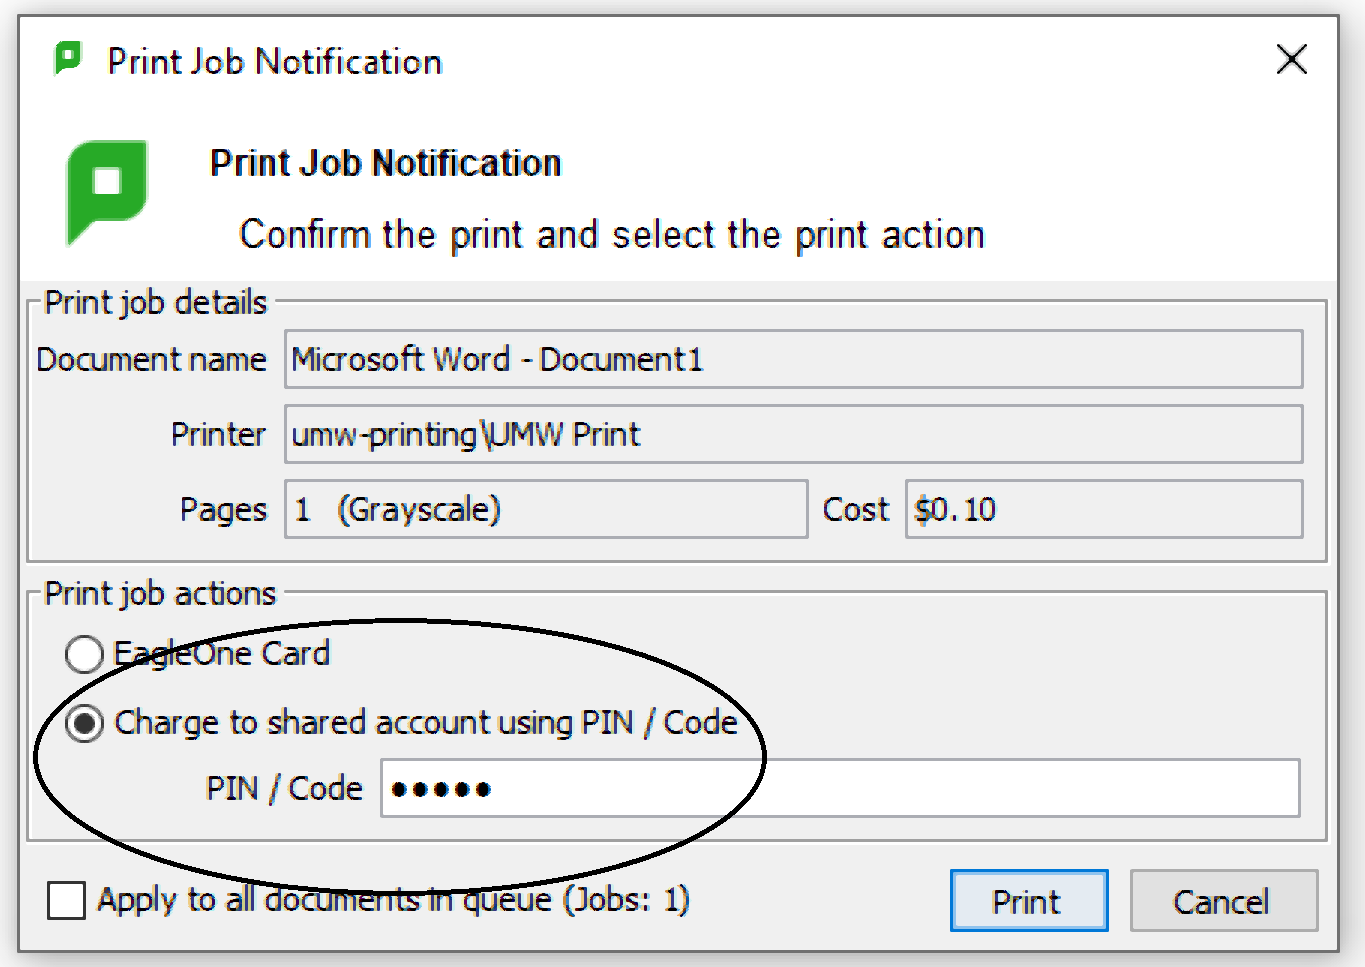
Task: Click the dots in the PIN entry box
Action: [x=440, y=789]
